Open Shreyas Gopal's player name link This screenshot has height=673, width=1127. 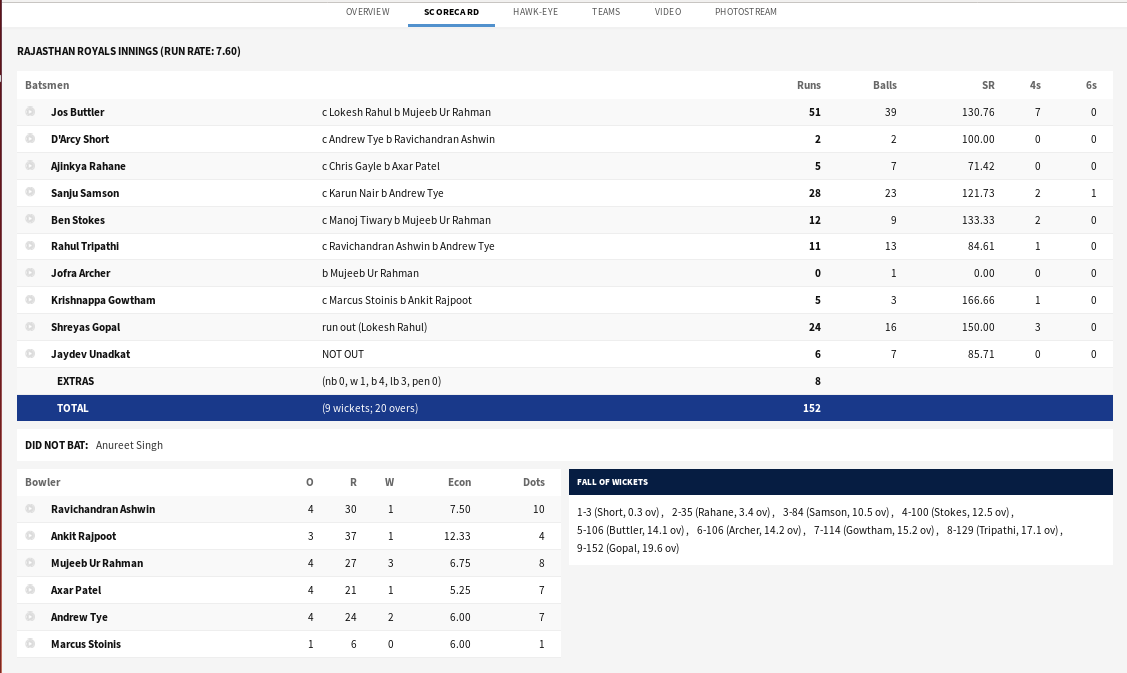coord(86,327)
